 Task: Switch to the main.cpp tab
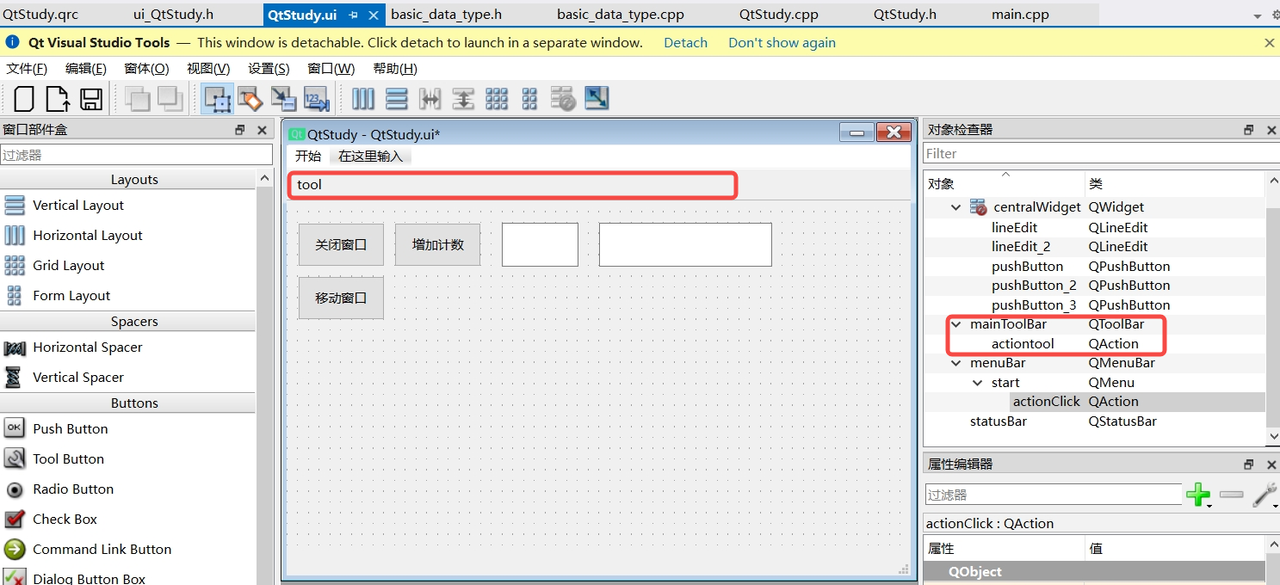(x=1020, y=14)
